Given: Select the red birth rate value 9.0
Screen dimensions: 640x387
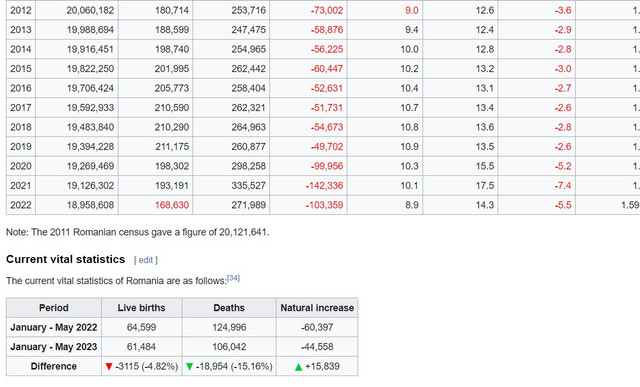Looking at the screenshot, I should pyautogui.click(x=412, y=11).
